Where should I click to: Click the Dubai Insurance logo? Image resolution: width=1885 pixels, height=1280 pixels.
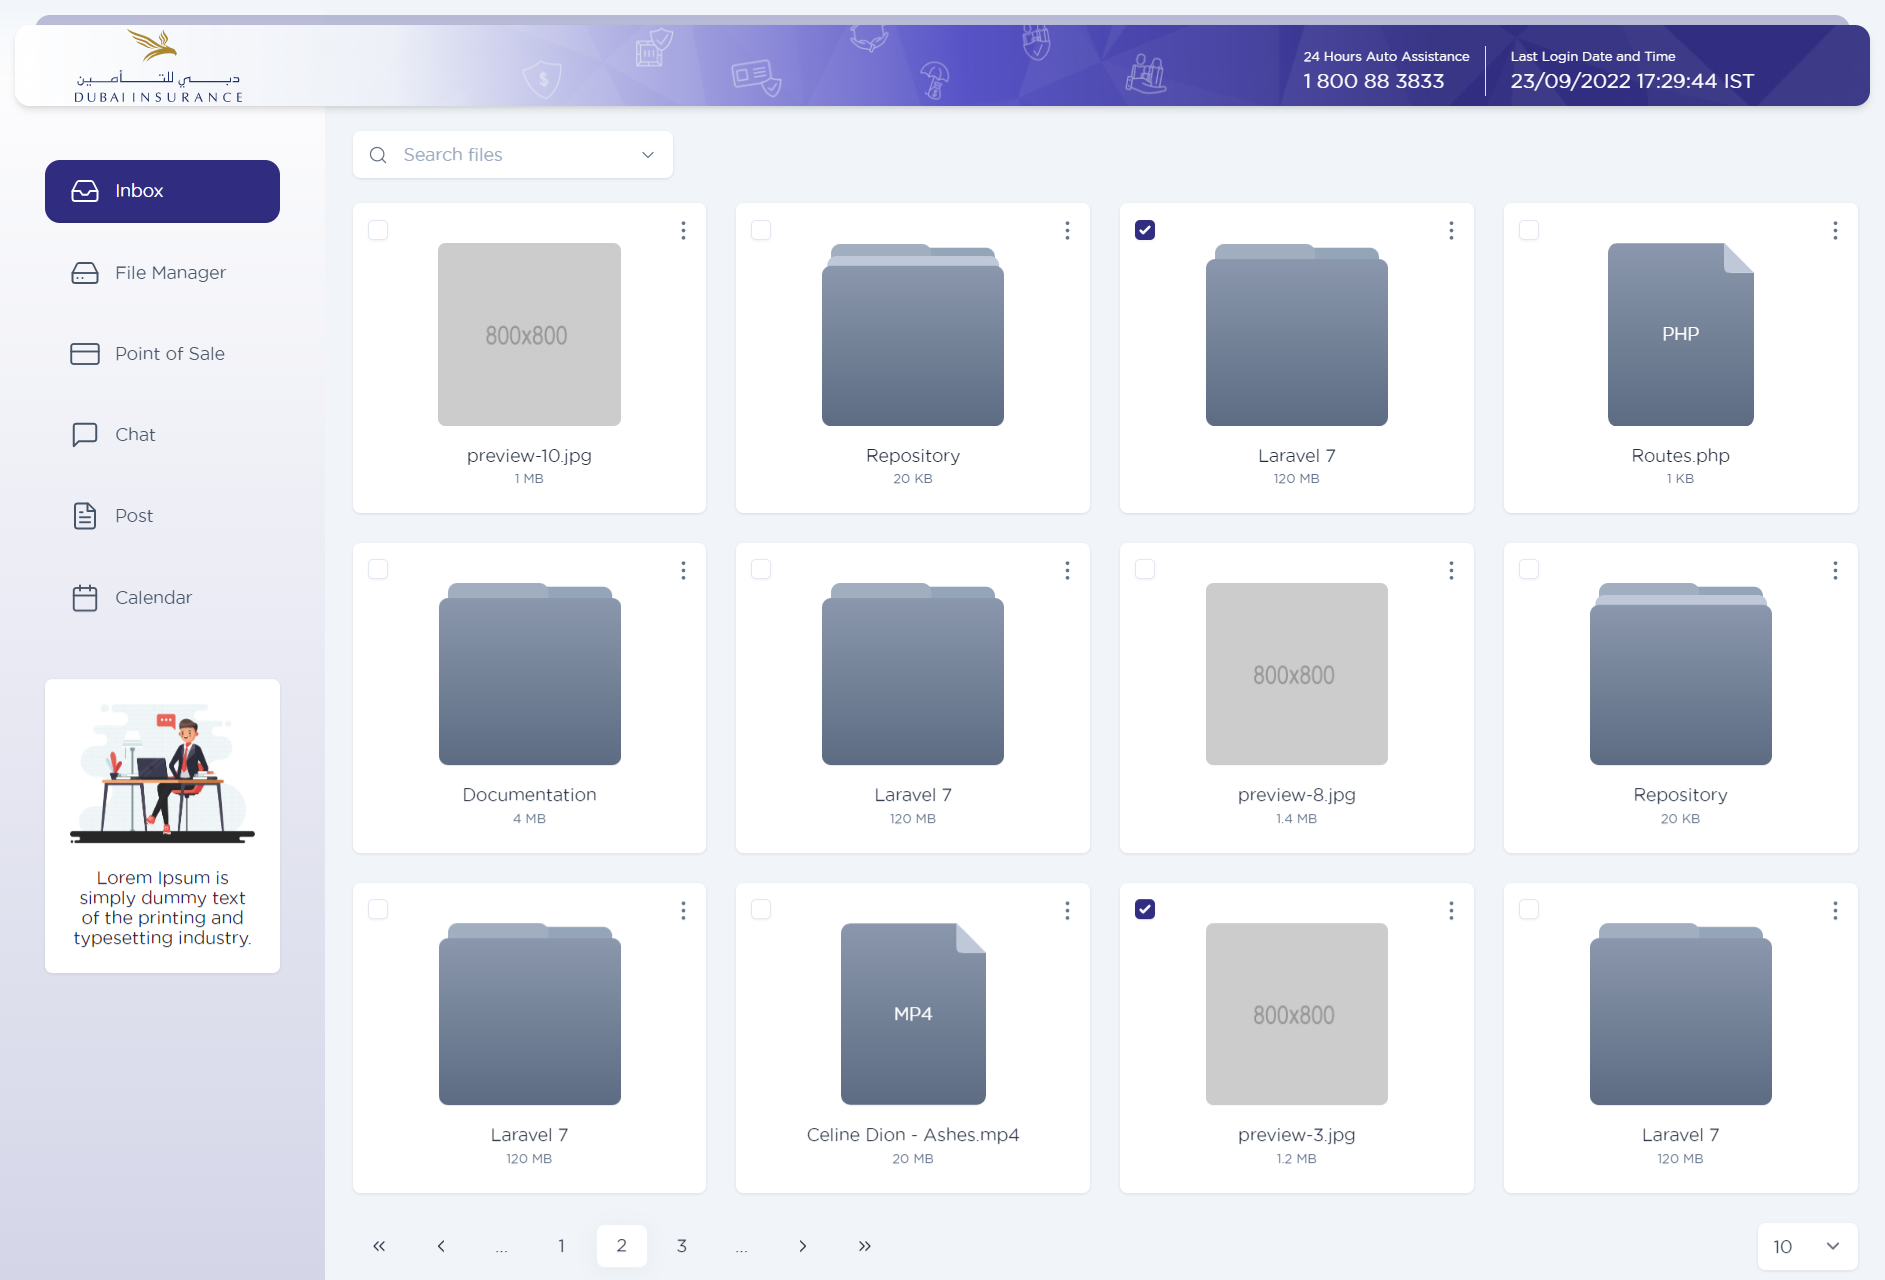click(x=159, y=67)
